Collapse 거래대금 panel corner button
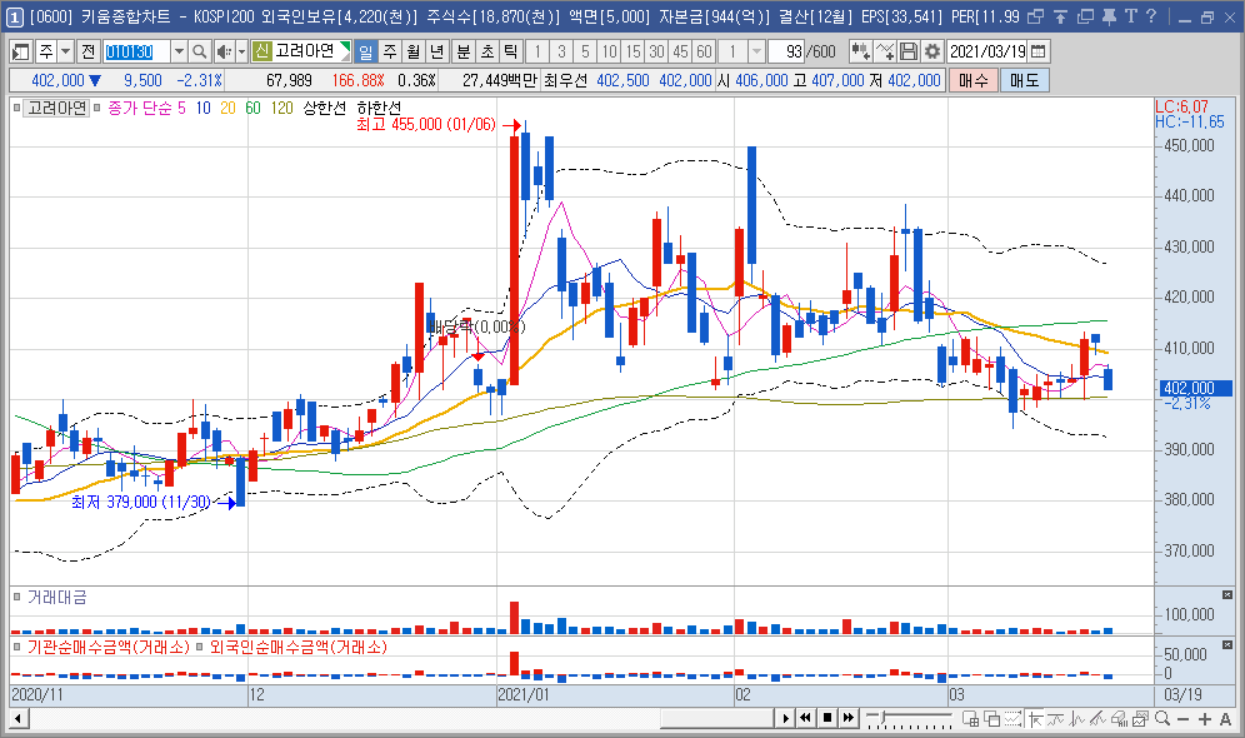 [1228, 595]
